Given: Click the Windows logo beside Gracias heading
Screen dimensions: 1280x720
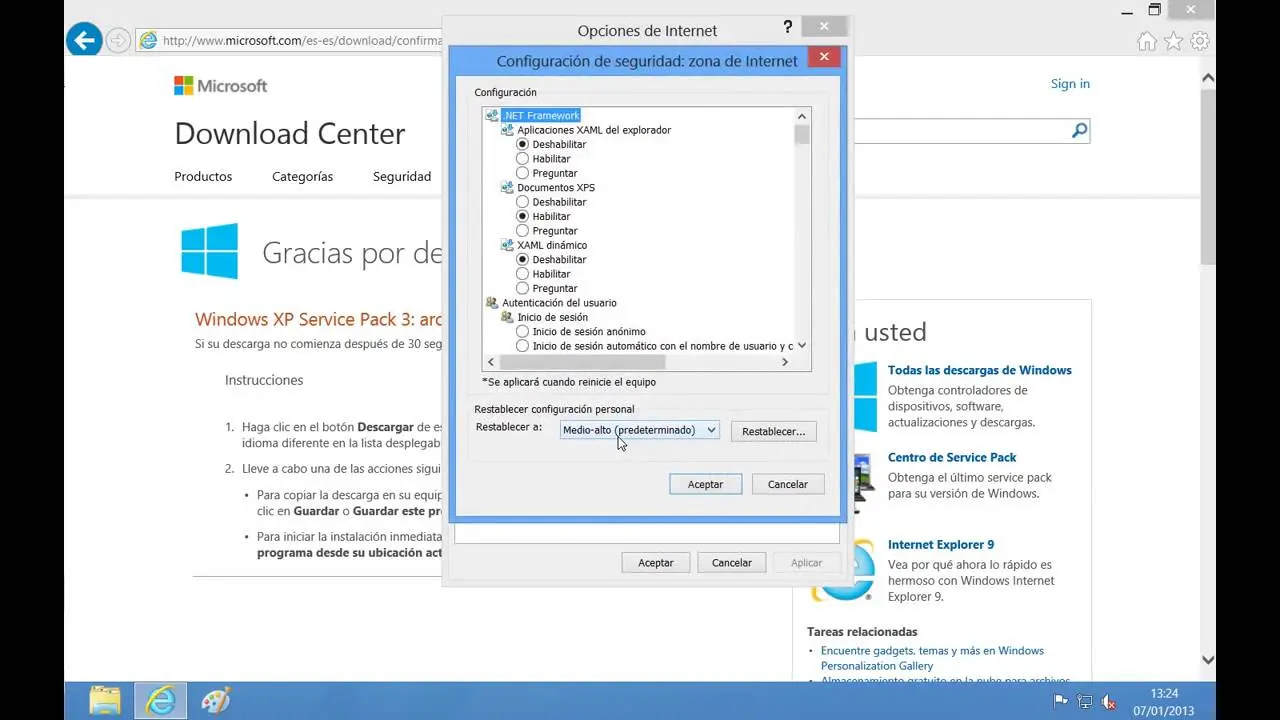Looking at the screenshot, I should (210, 251).
